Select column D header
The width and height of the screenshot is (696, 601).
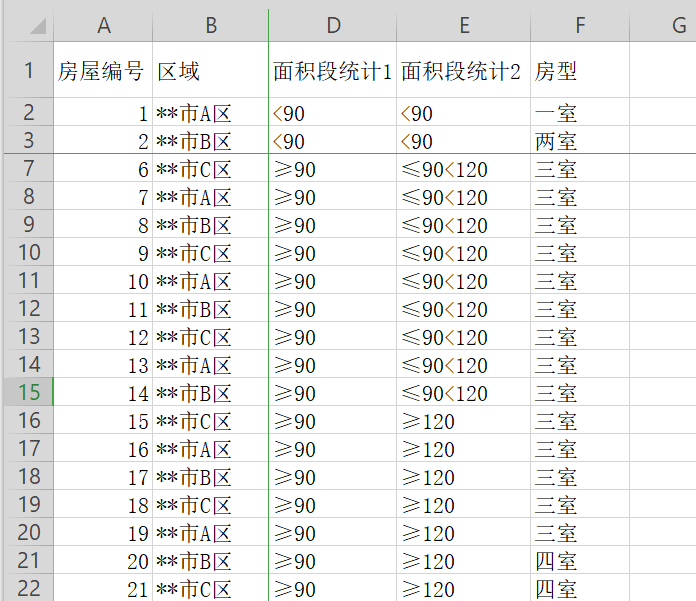point(333,25)
